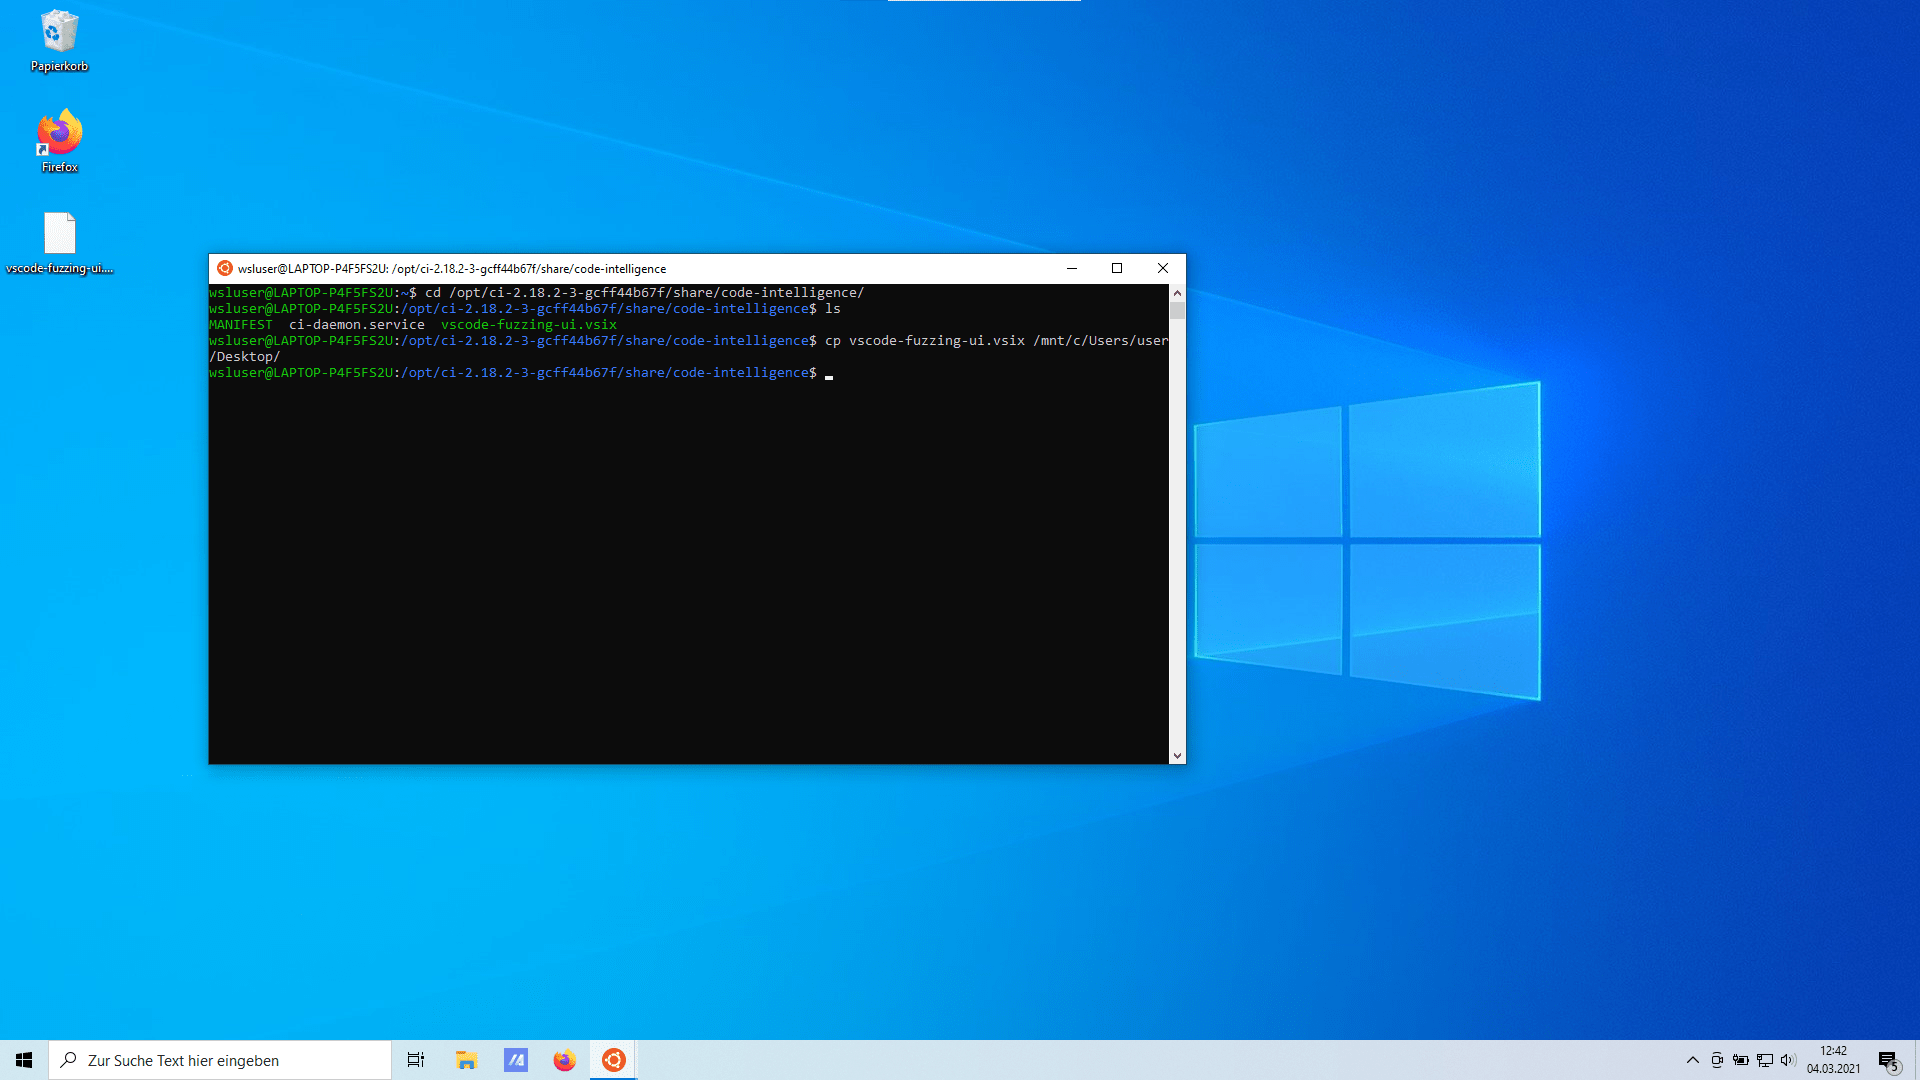Open the Papierkorb recycle bin icon
The image size is (1920, 1080).
tap(59, 40)
